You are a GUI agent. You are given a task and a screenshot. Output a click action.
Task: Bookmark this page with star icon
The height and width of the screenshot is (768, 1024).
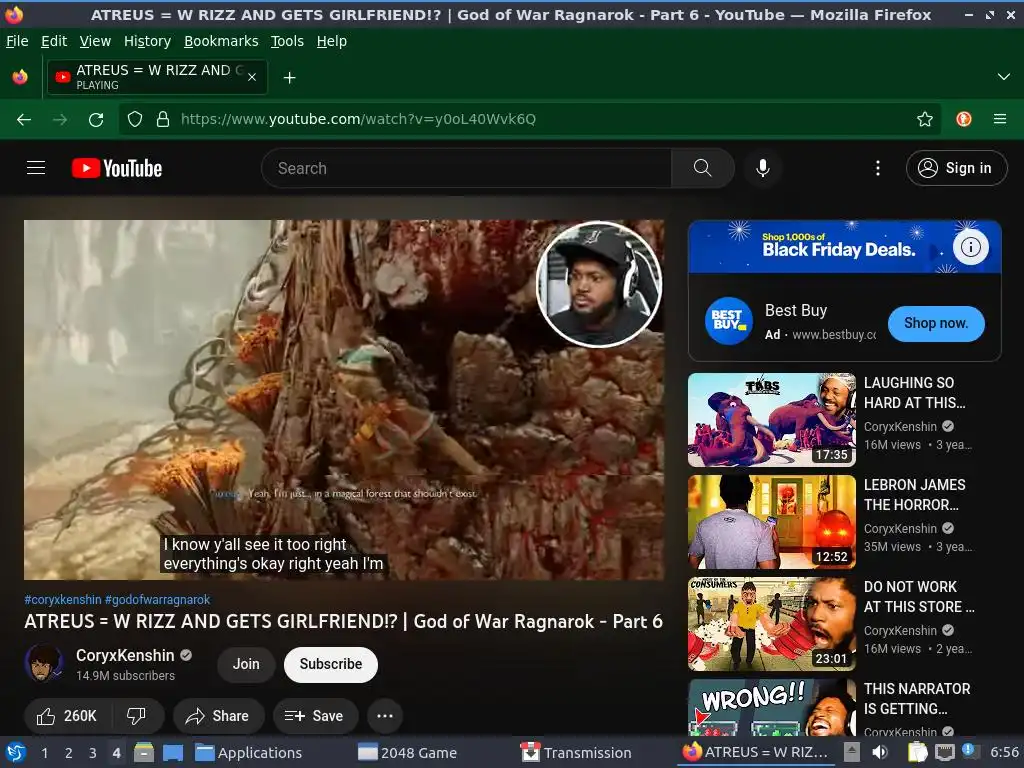click(x=924, y=119)
